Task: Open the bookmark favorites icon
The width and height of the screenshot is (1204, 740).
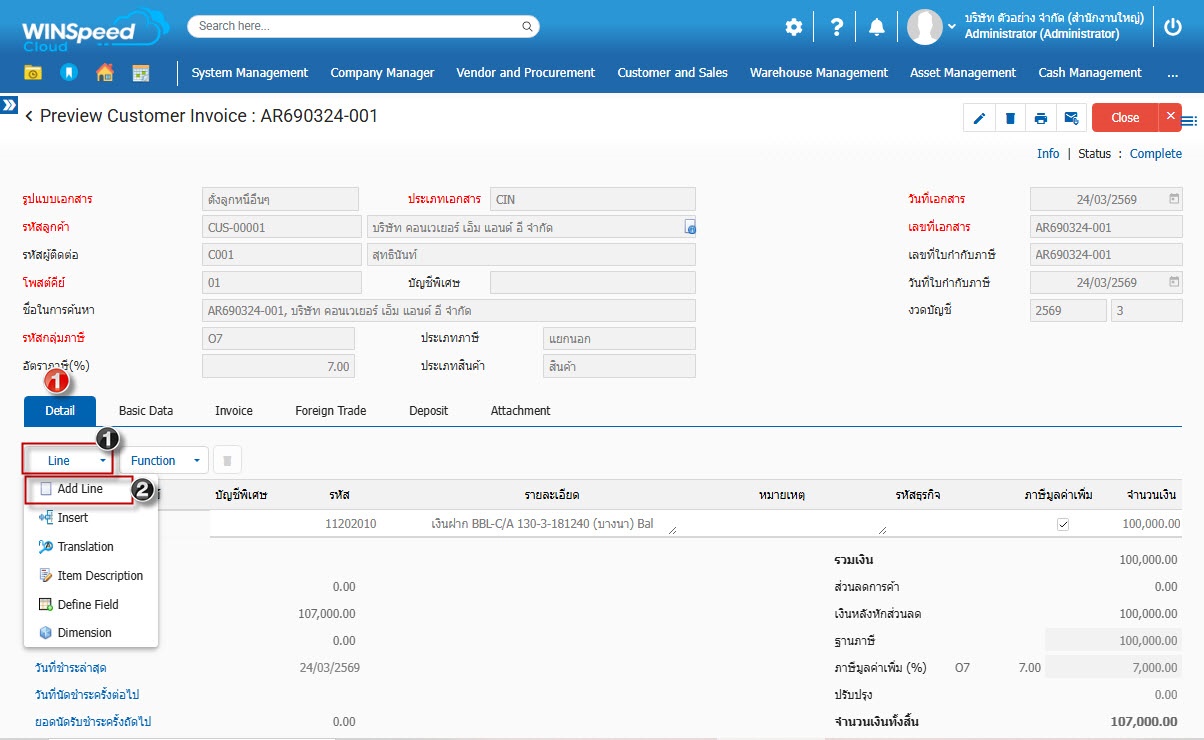Action: tap(69, 73)
